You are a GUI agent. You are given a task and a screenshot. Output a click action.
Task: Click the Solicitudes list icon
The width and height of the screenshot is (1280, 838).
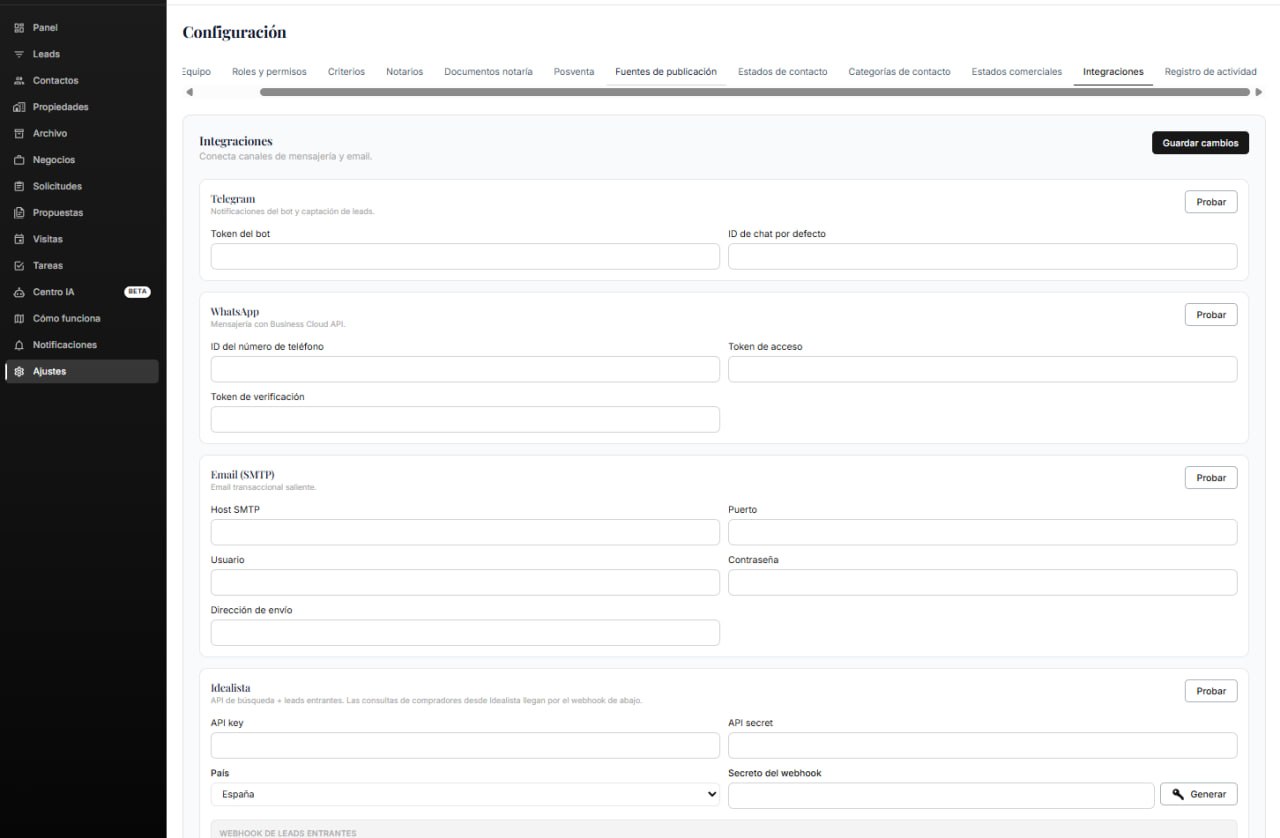[19, 186]
